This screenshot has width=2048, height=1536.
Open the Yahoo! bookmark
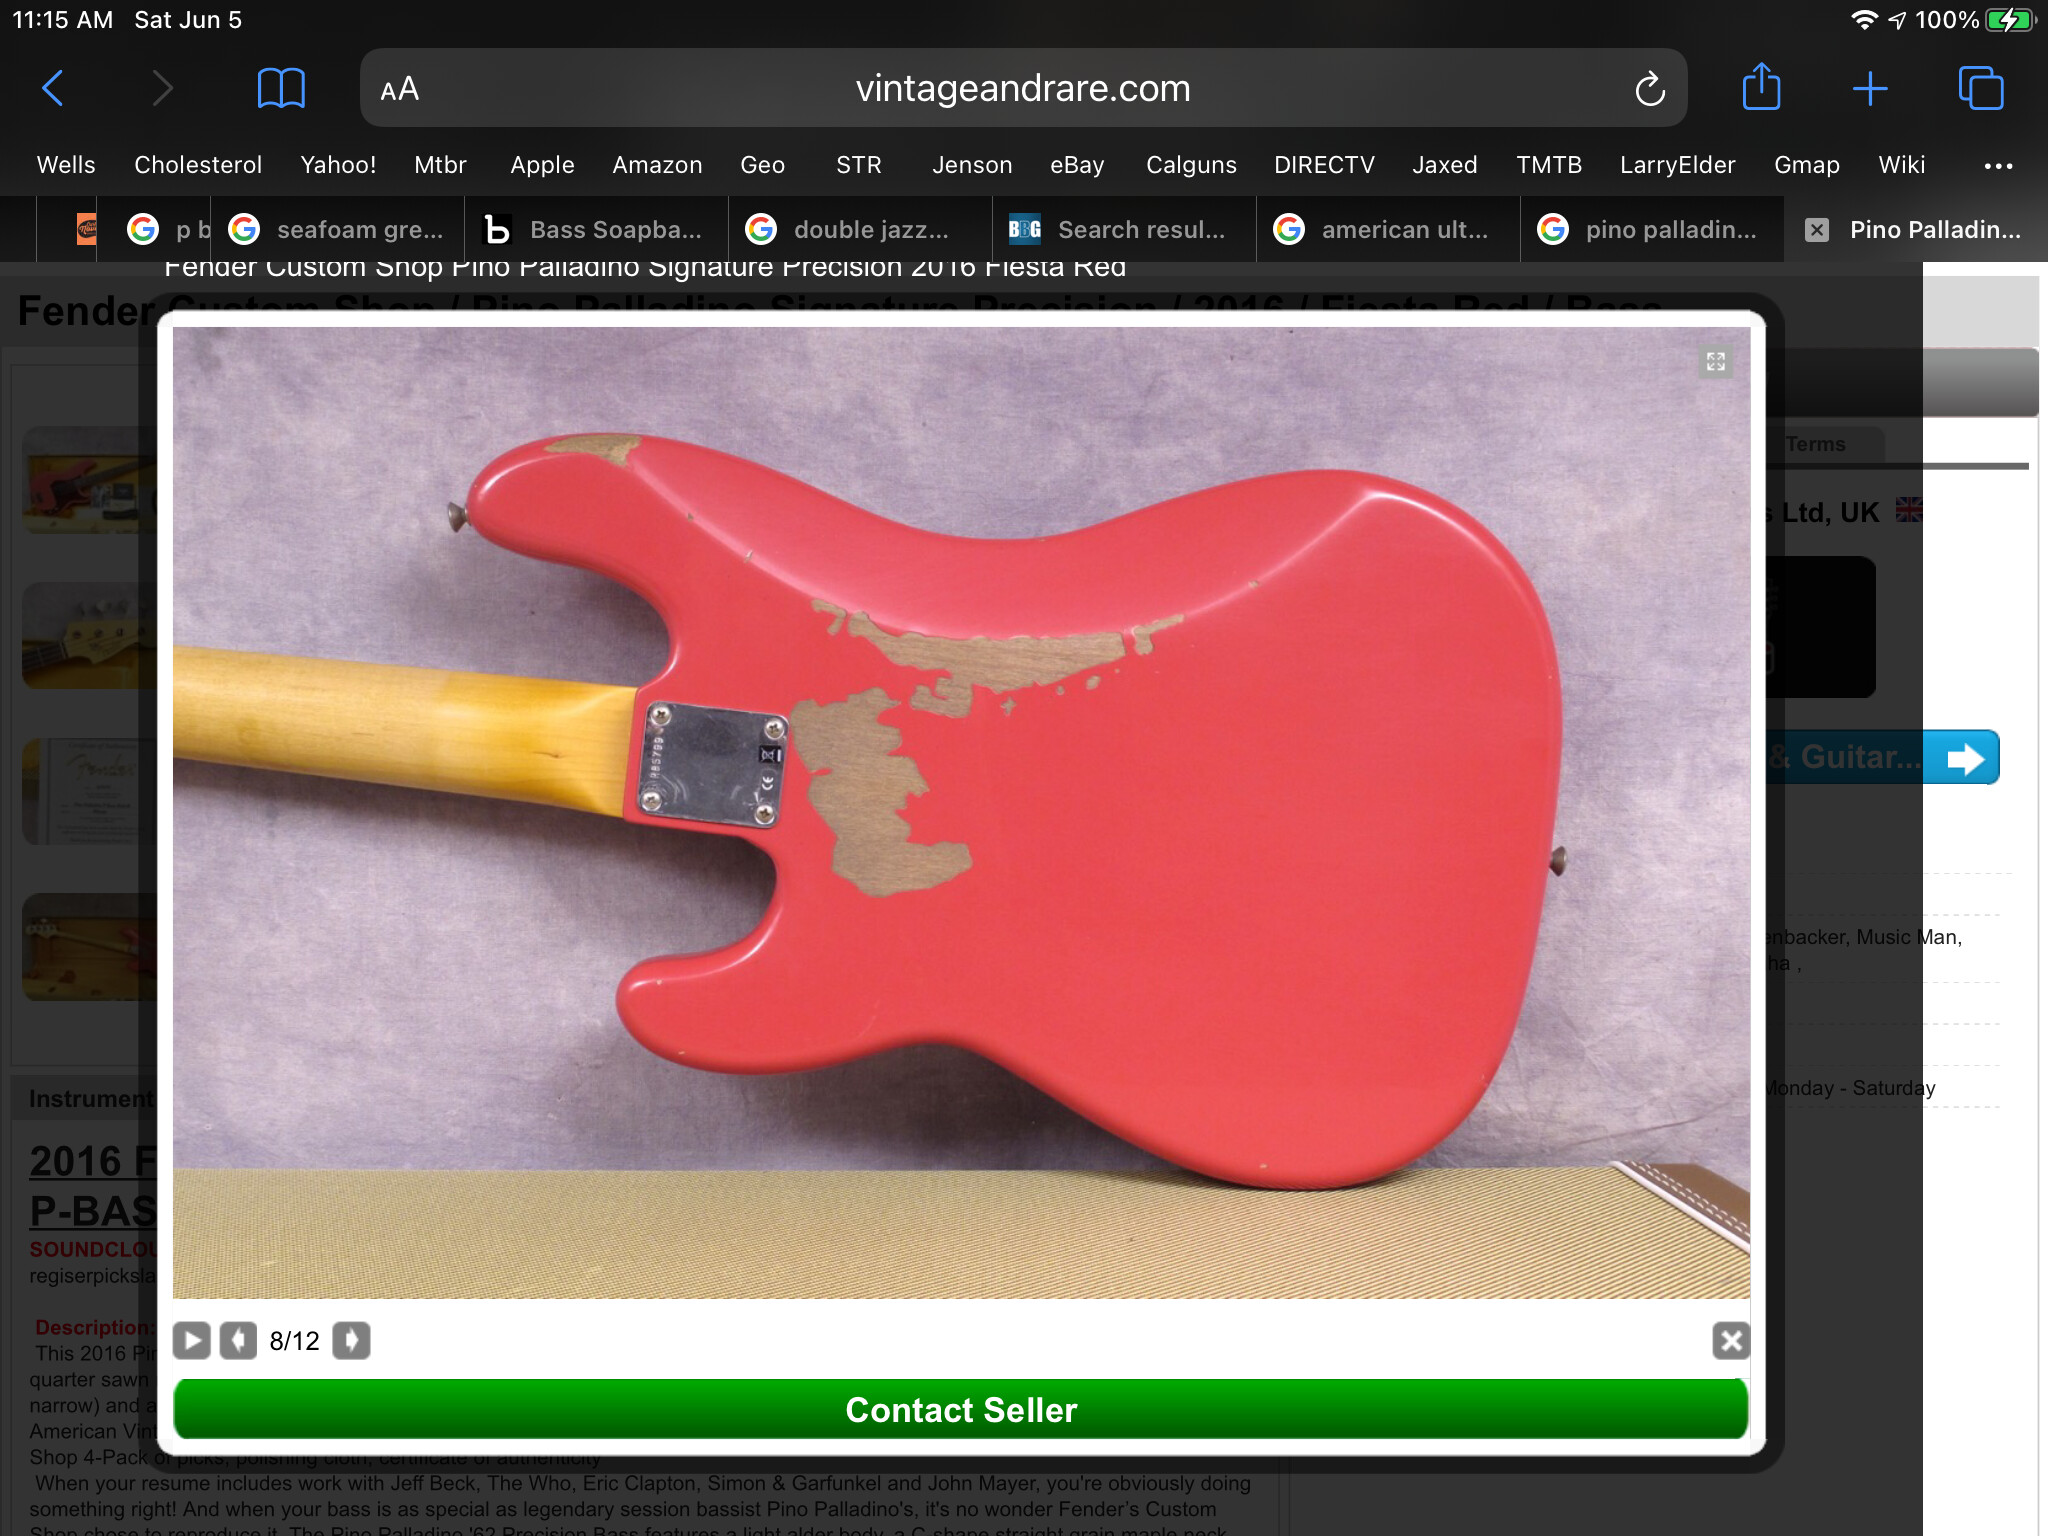[x=338, y=165]
